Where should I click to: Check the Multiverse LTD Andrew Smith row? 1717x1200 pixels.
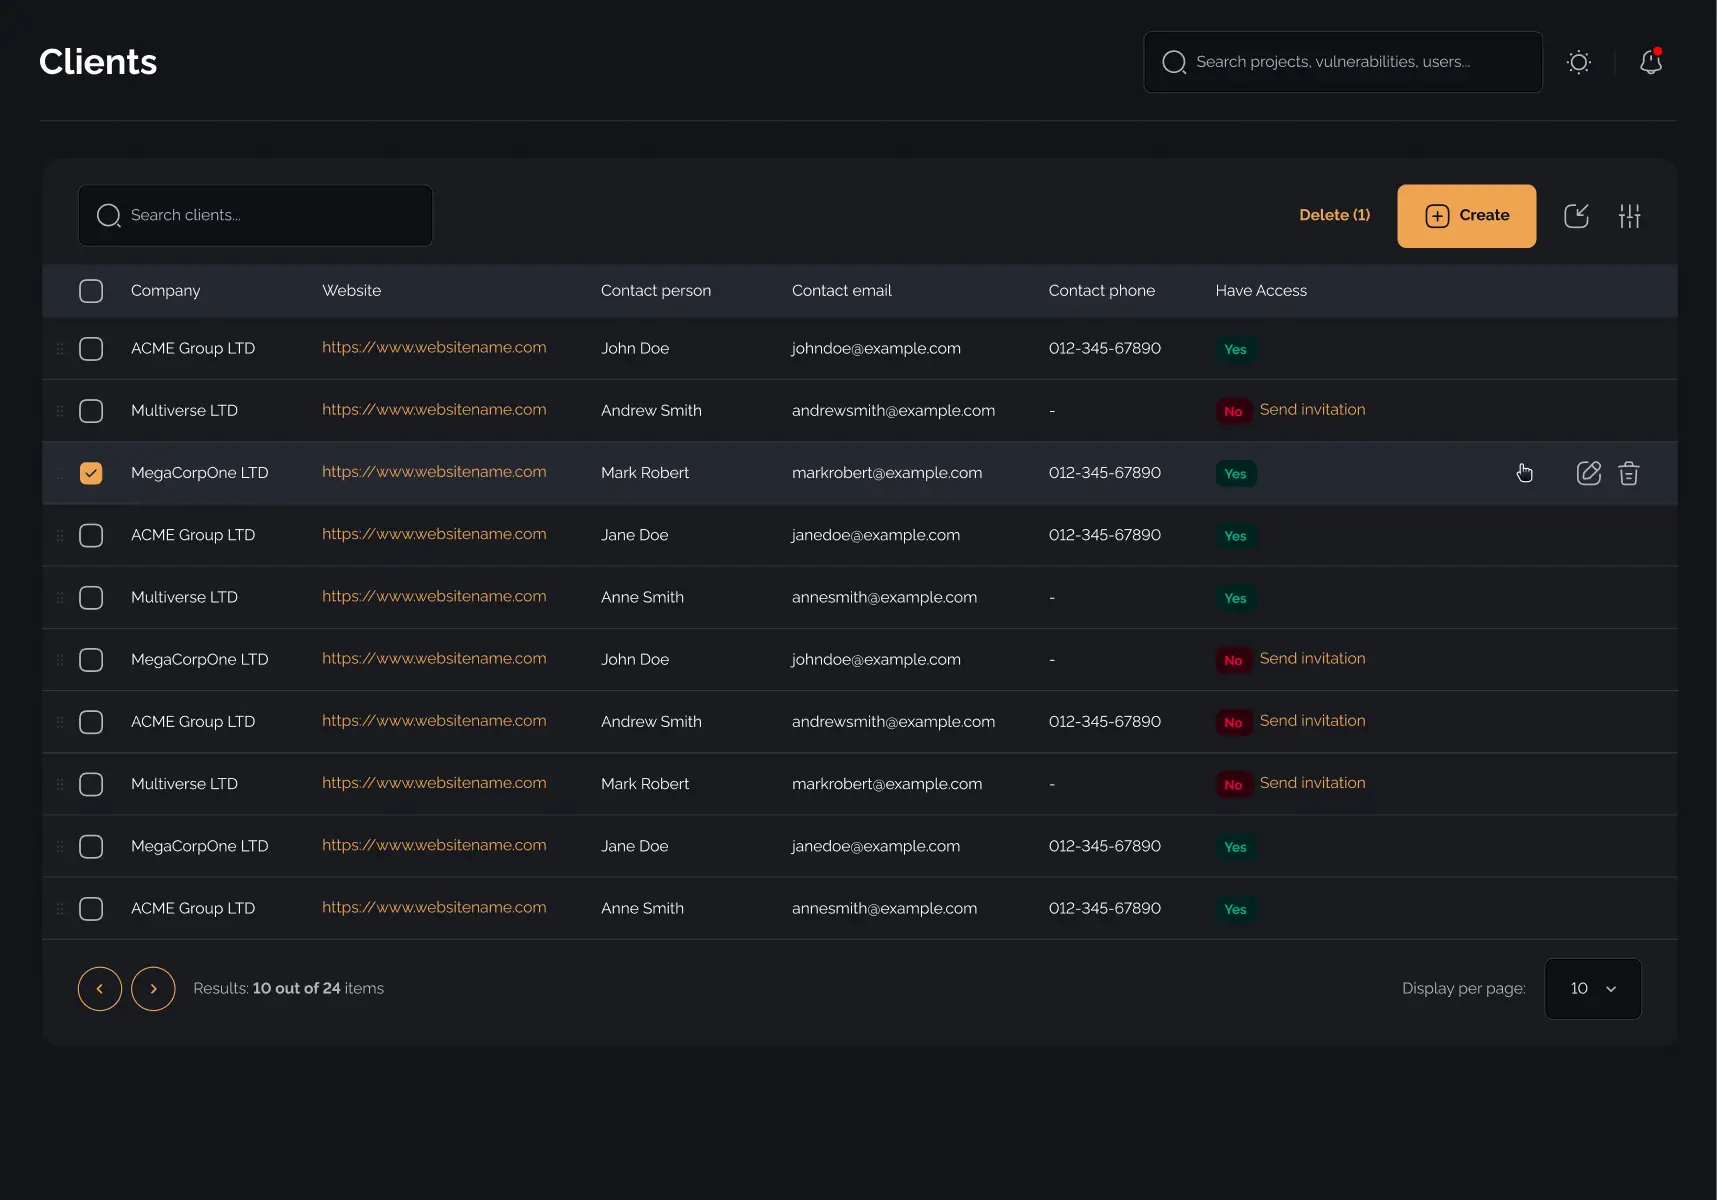pyautogui.click(x=91, y=411)
